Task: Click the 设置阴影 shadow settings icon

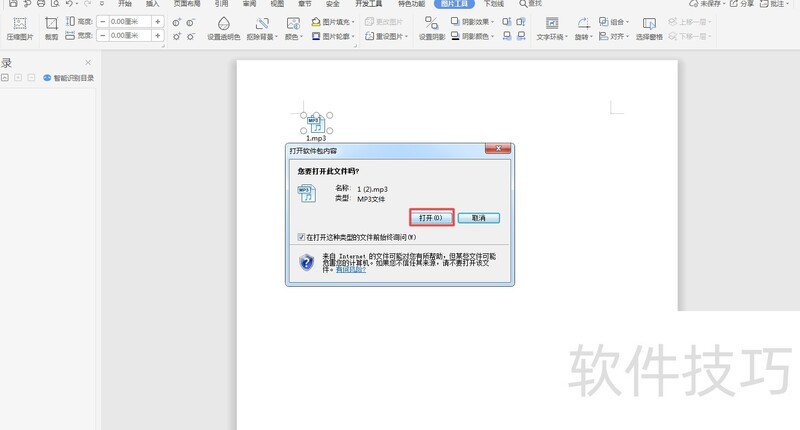Action: pos(432,23)
